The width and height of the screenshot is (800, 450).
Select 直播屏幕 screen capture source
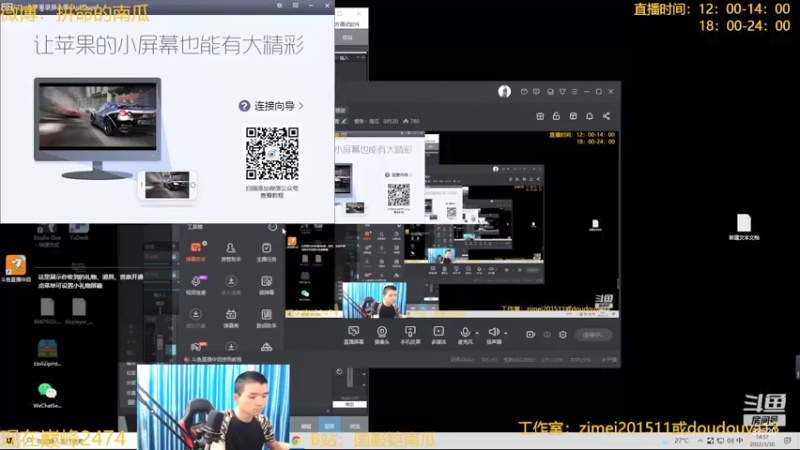(x=353, y=335)
